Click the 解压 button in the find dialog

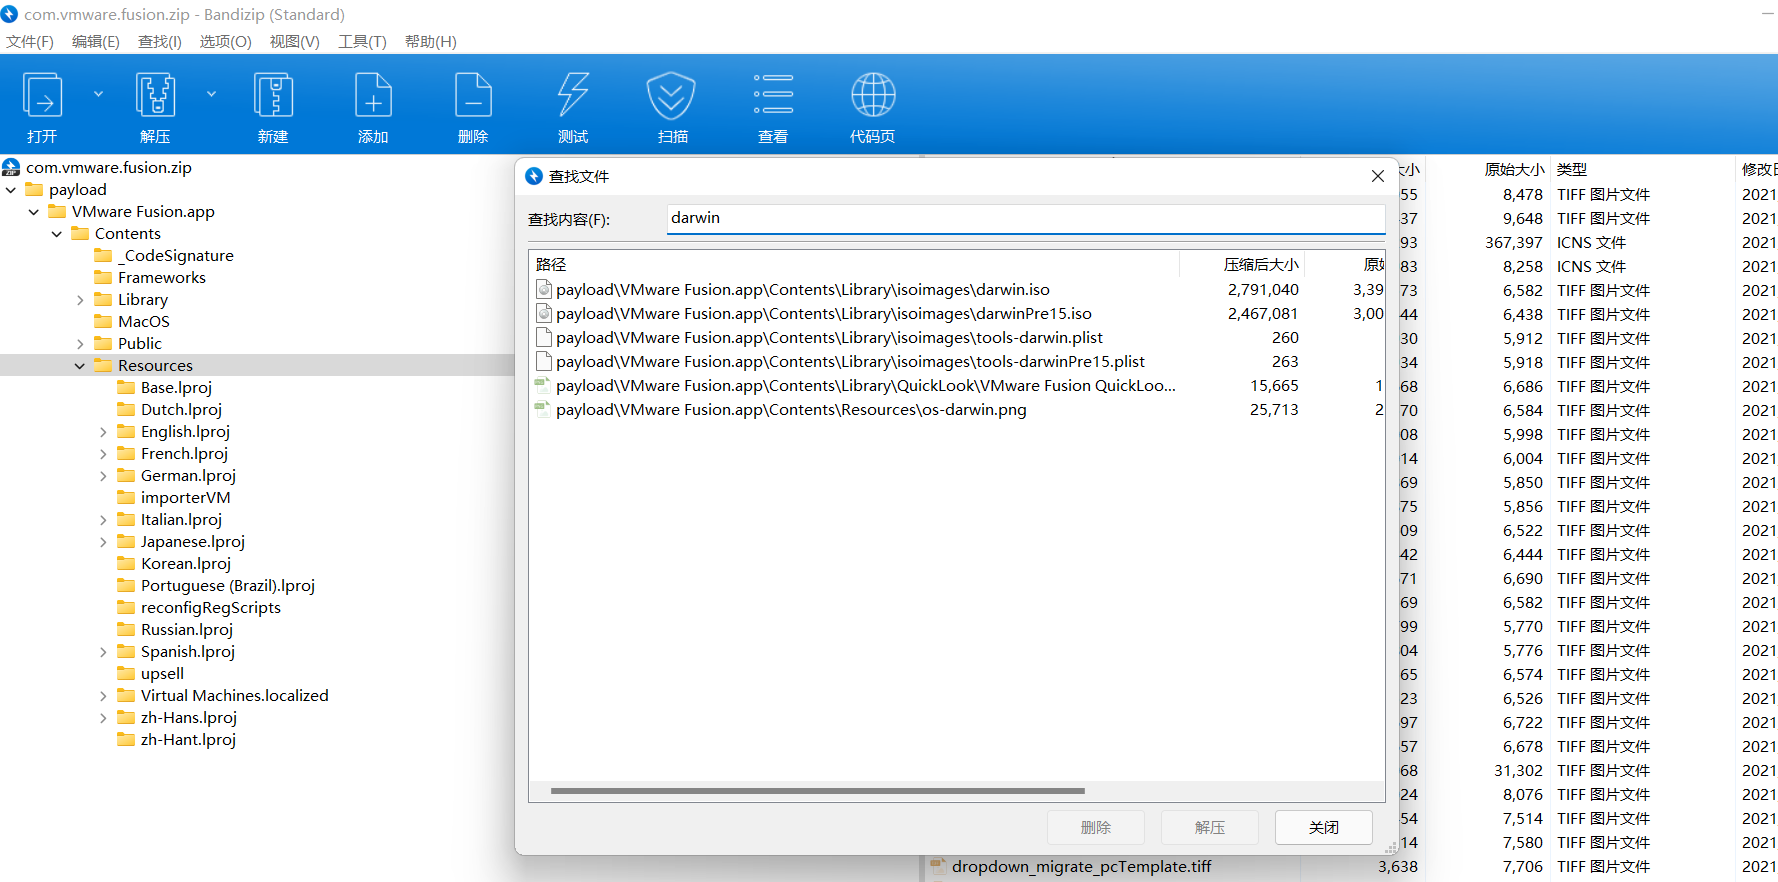[x=1210, y=827]
